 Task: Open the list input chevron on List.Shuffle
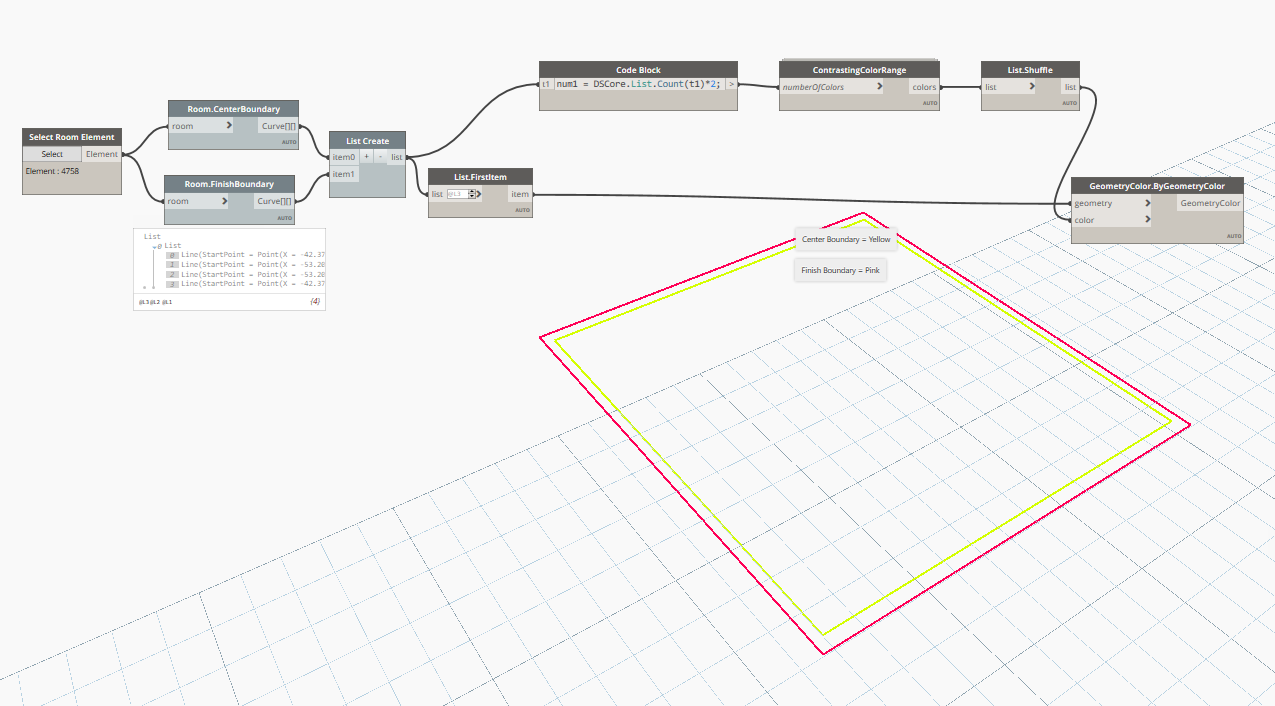tap(1032, 87)
